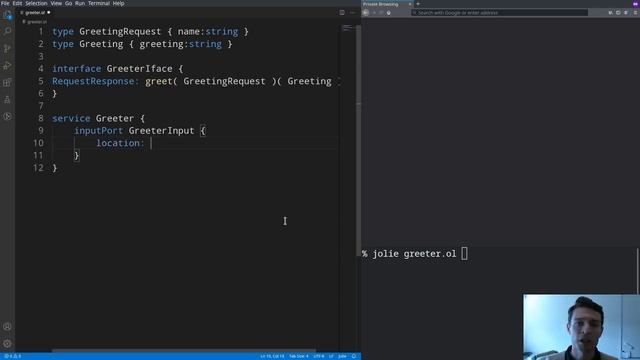
Task: Click 'GreeterIface' on line 4
Action: pyautogui.click(x=139, y=69)
